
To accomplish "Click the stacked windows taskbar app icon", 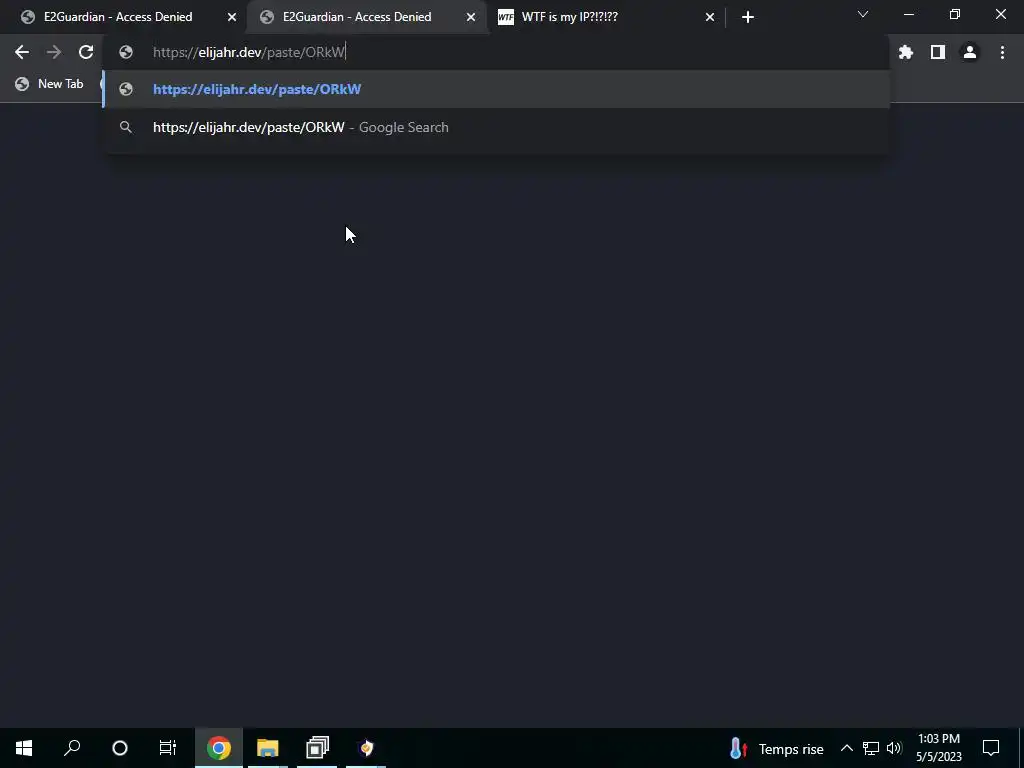I will (317, 748).
